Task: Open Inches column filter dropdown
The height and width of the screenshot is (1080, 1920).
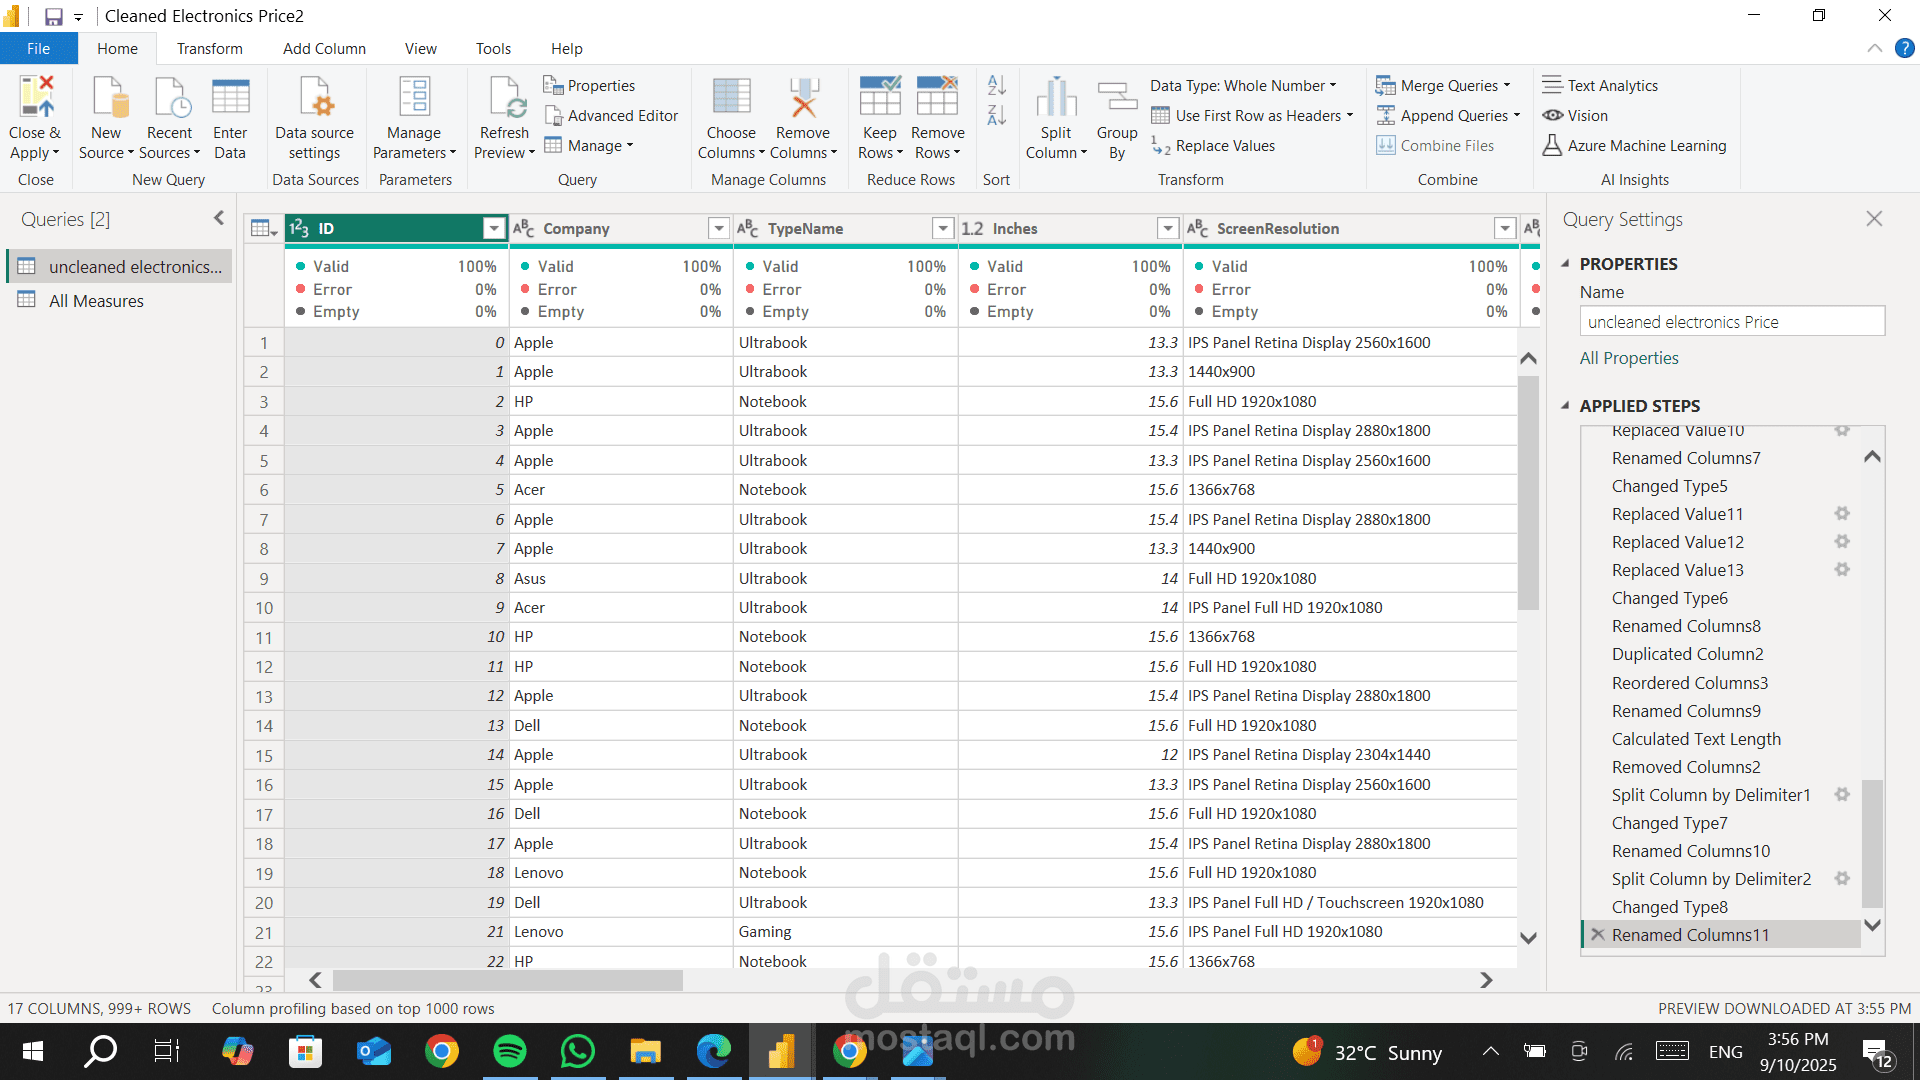Action: pyautogui.click(x=1167, y=229)
